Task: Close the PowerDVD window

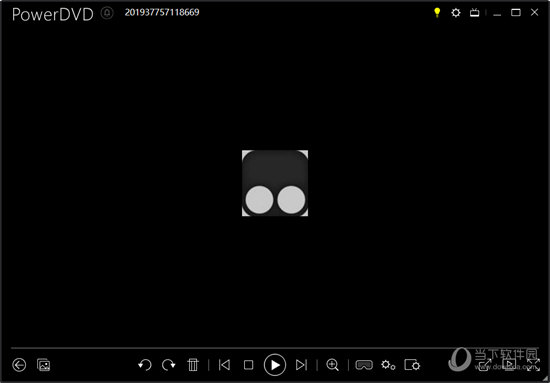Action: point(534,13)
